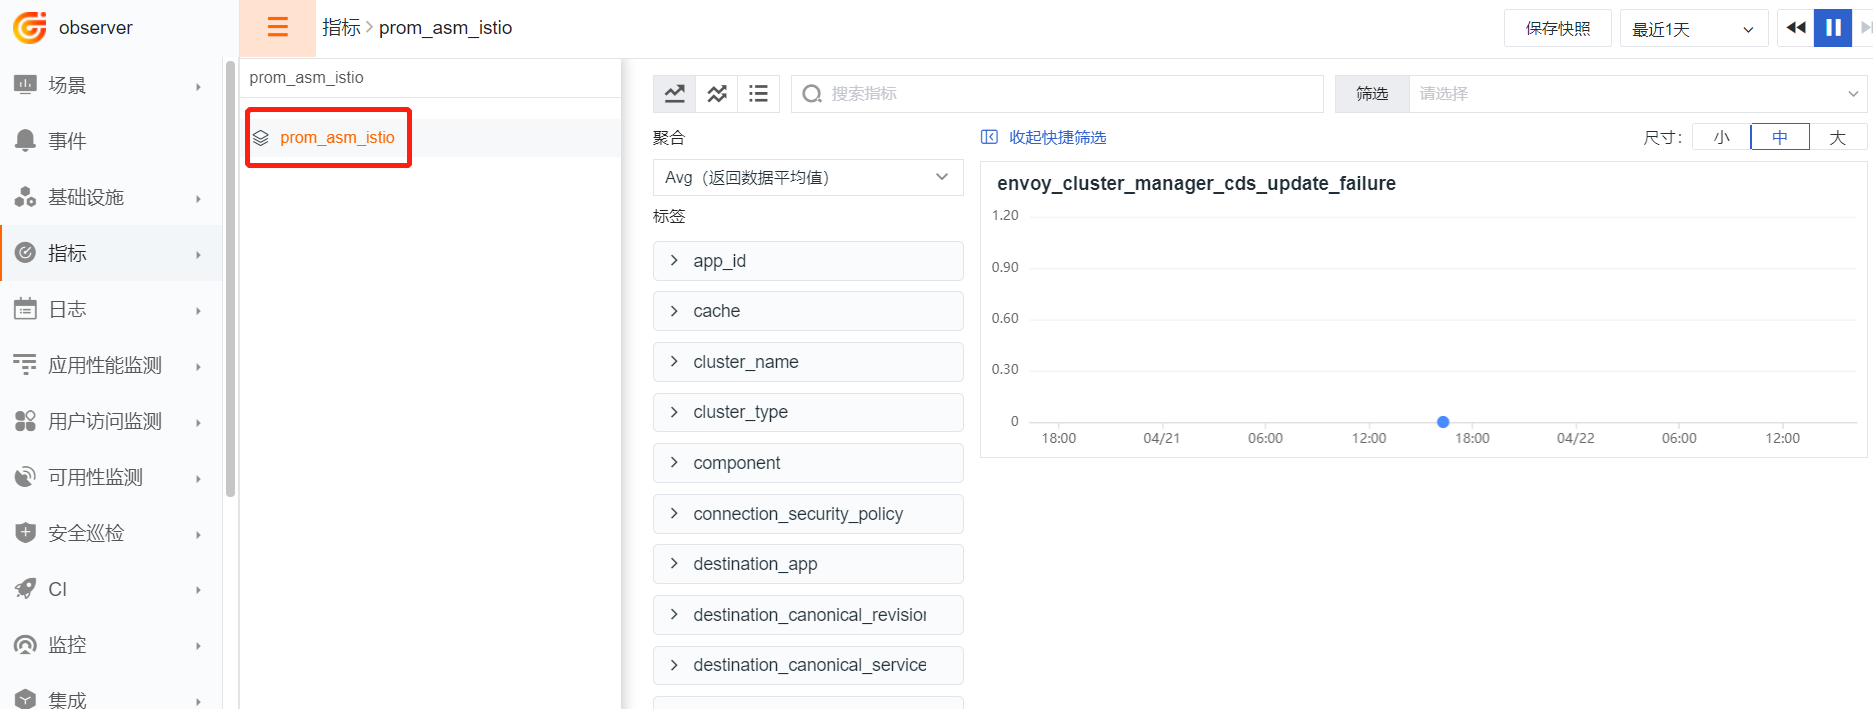Click the 收起快捷筛选 link
The width and height of the screenshot is (1873, 709).
coord(1057,137)
